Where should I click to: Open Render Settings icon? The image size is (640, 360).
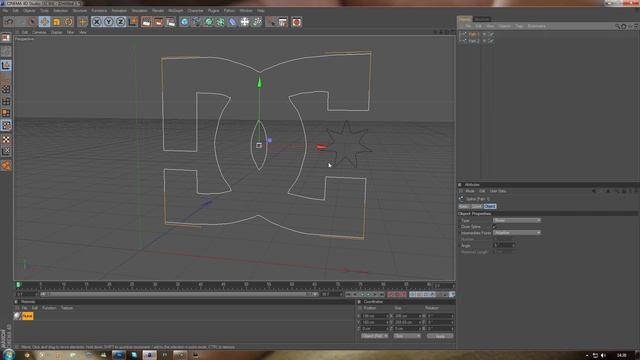click(171, 22)
